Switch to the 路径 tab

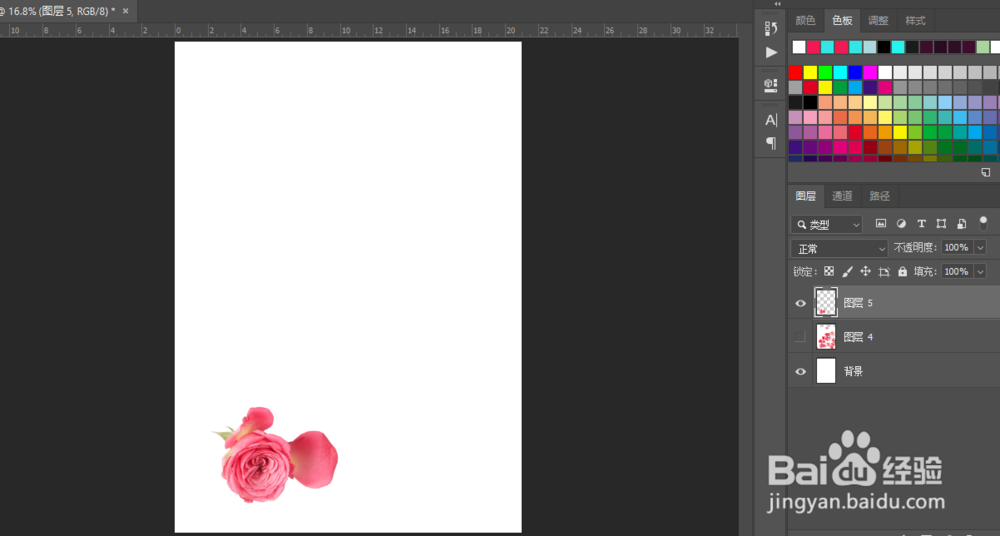coord(879,196)
